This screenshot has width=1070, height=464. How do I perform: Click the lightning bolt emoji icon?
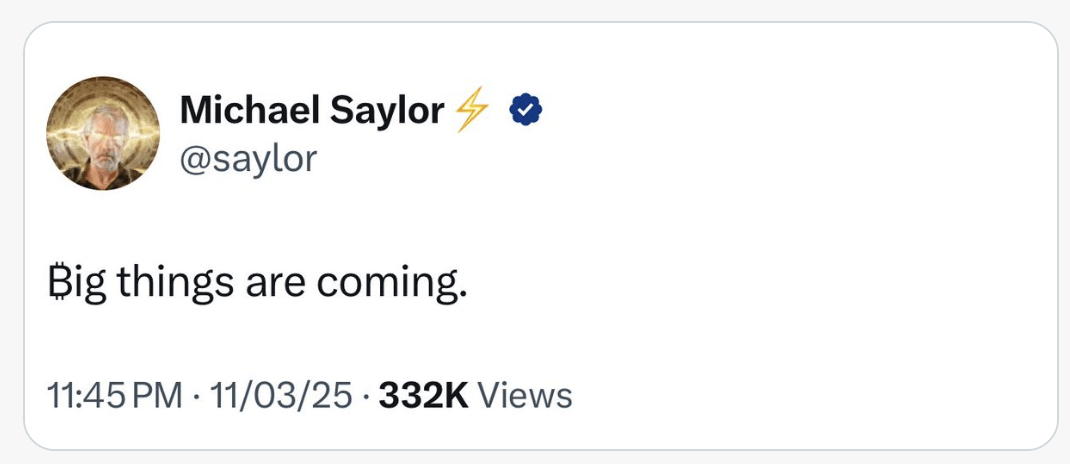point(470,111)
